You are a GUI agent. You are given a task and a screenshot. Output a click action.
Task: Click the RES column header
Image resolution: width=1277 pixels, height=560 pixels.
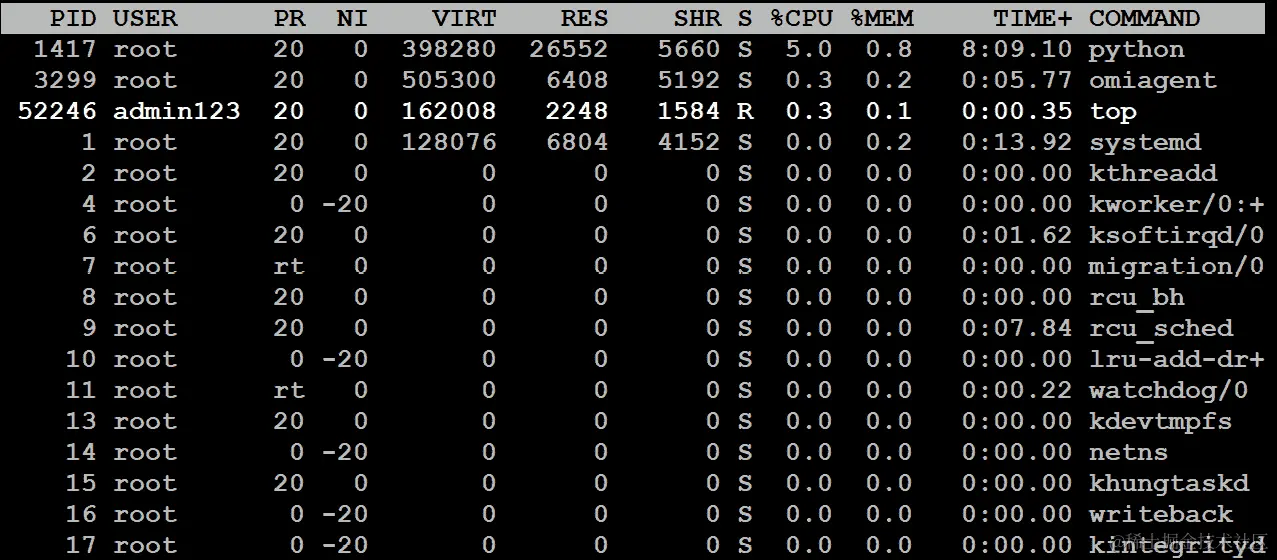[584, 18]
